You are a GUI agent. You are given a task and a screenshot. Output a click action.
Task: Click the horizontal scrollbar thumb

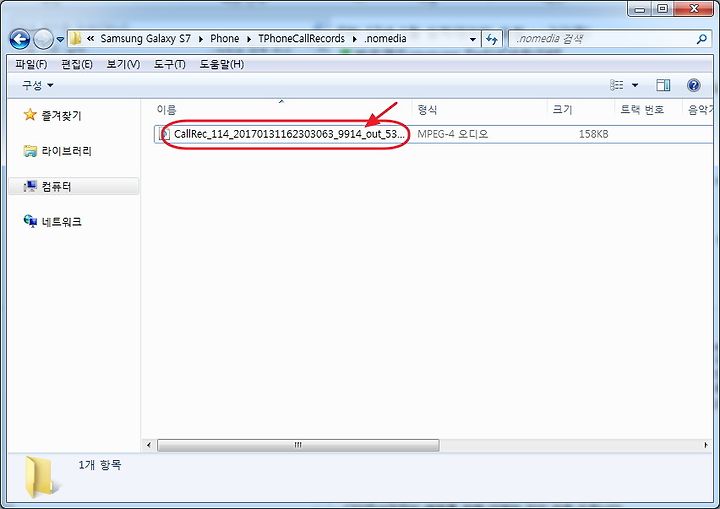pyautogui.click(x=298, y=445)
